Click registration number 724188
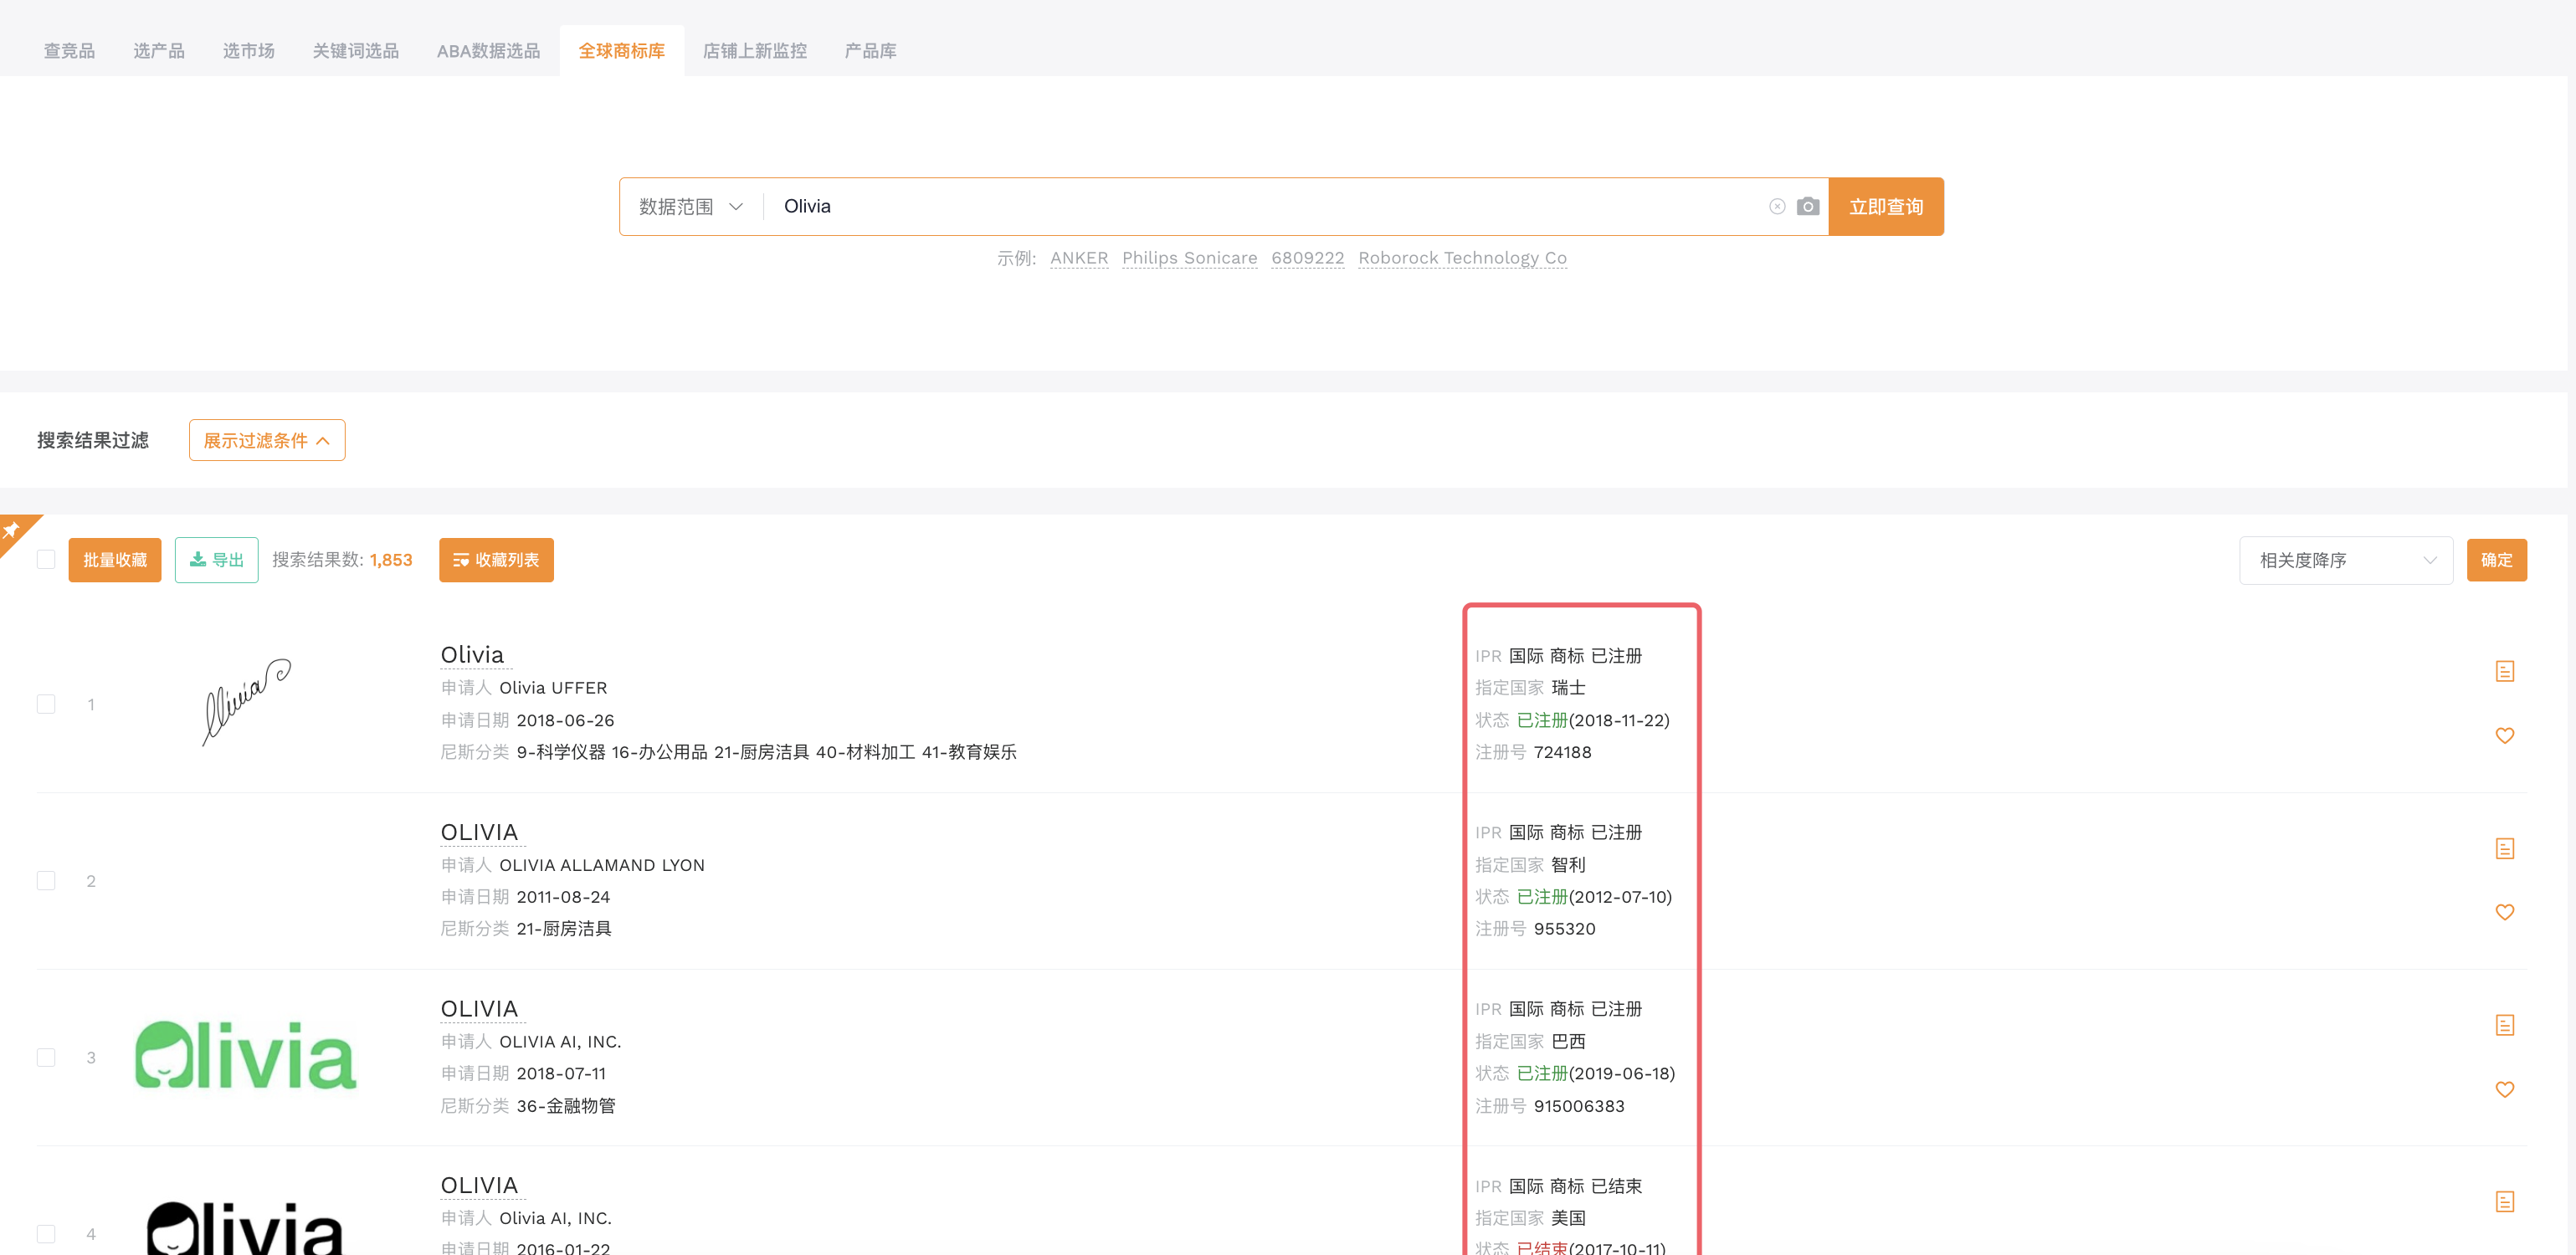This screenshot has height=1255, width=2576. 1562,752
